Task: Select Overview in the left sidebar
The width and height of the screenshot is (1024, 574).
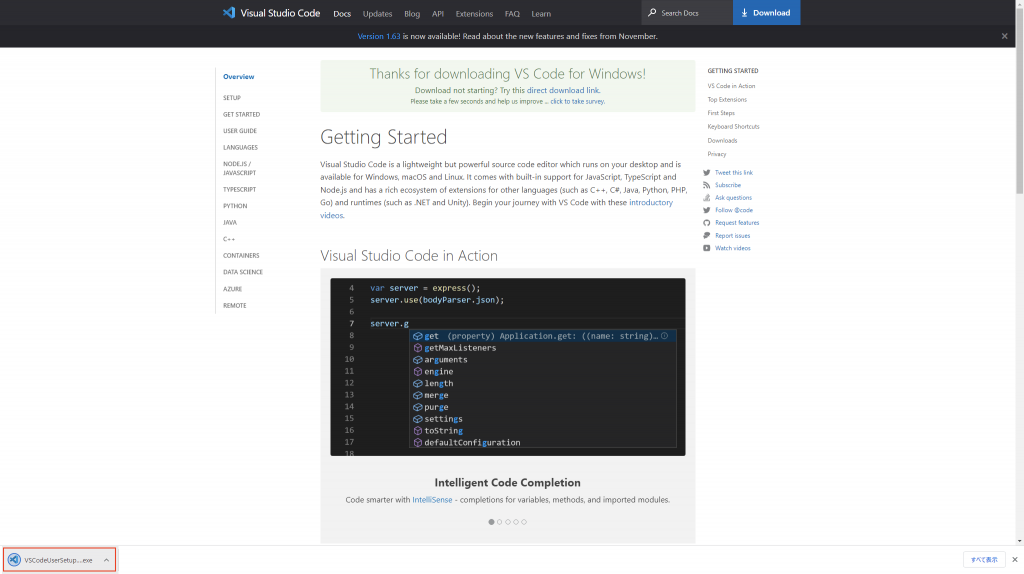Action: point(238,76)
